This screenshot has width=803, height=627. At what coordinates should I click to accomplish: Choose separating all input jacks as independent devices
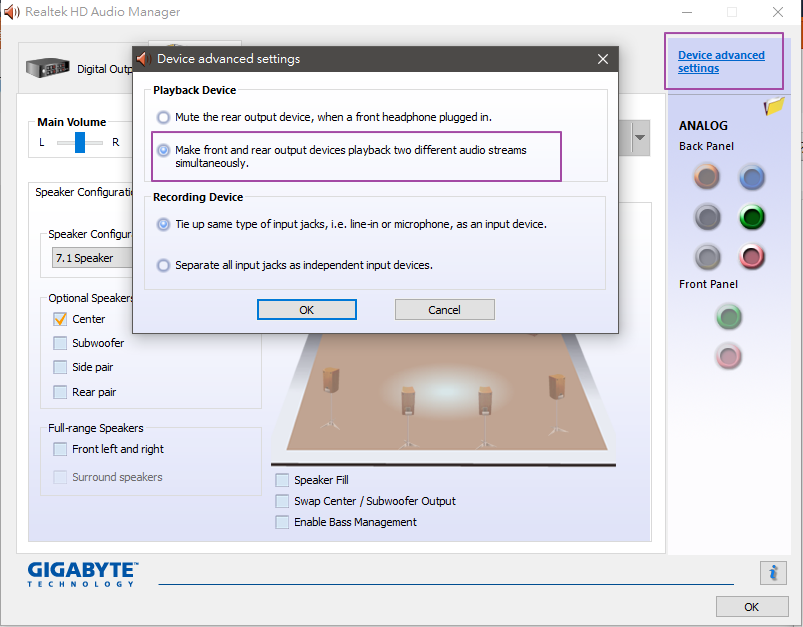(163, 265)
